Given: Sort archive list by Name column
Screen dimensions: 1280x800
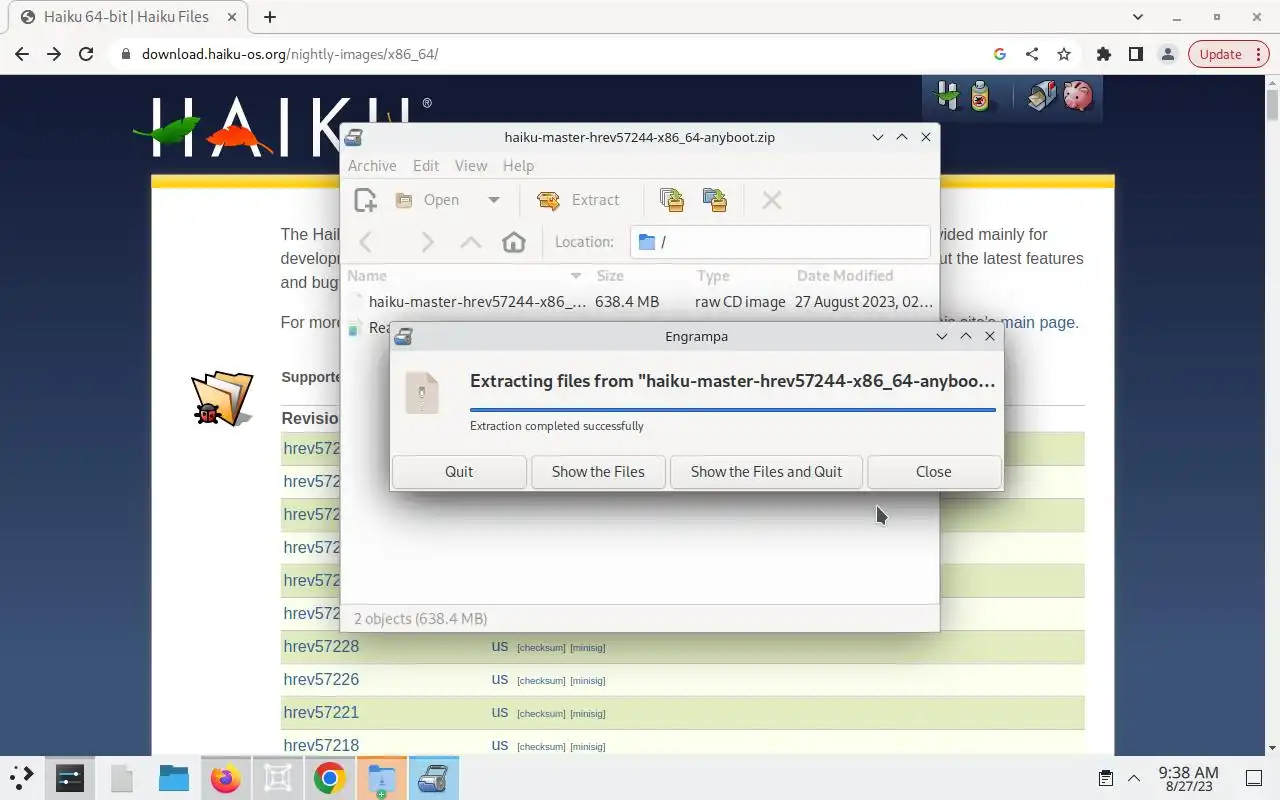Looking at the screenshot, I should click(466, 276).
